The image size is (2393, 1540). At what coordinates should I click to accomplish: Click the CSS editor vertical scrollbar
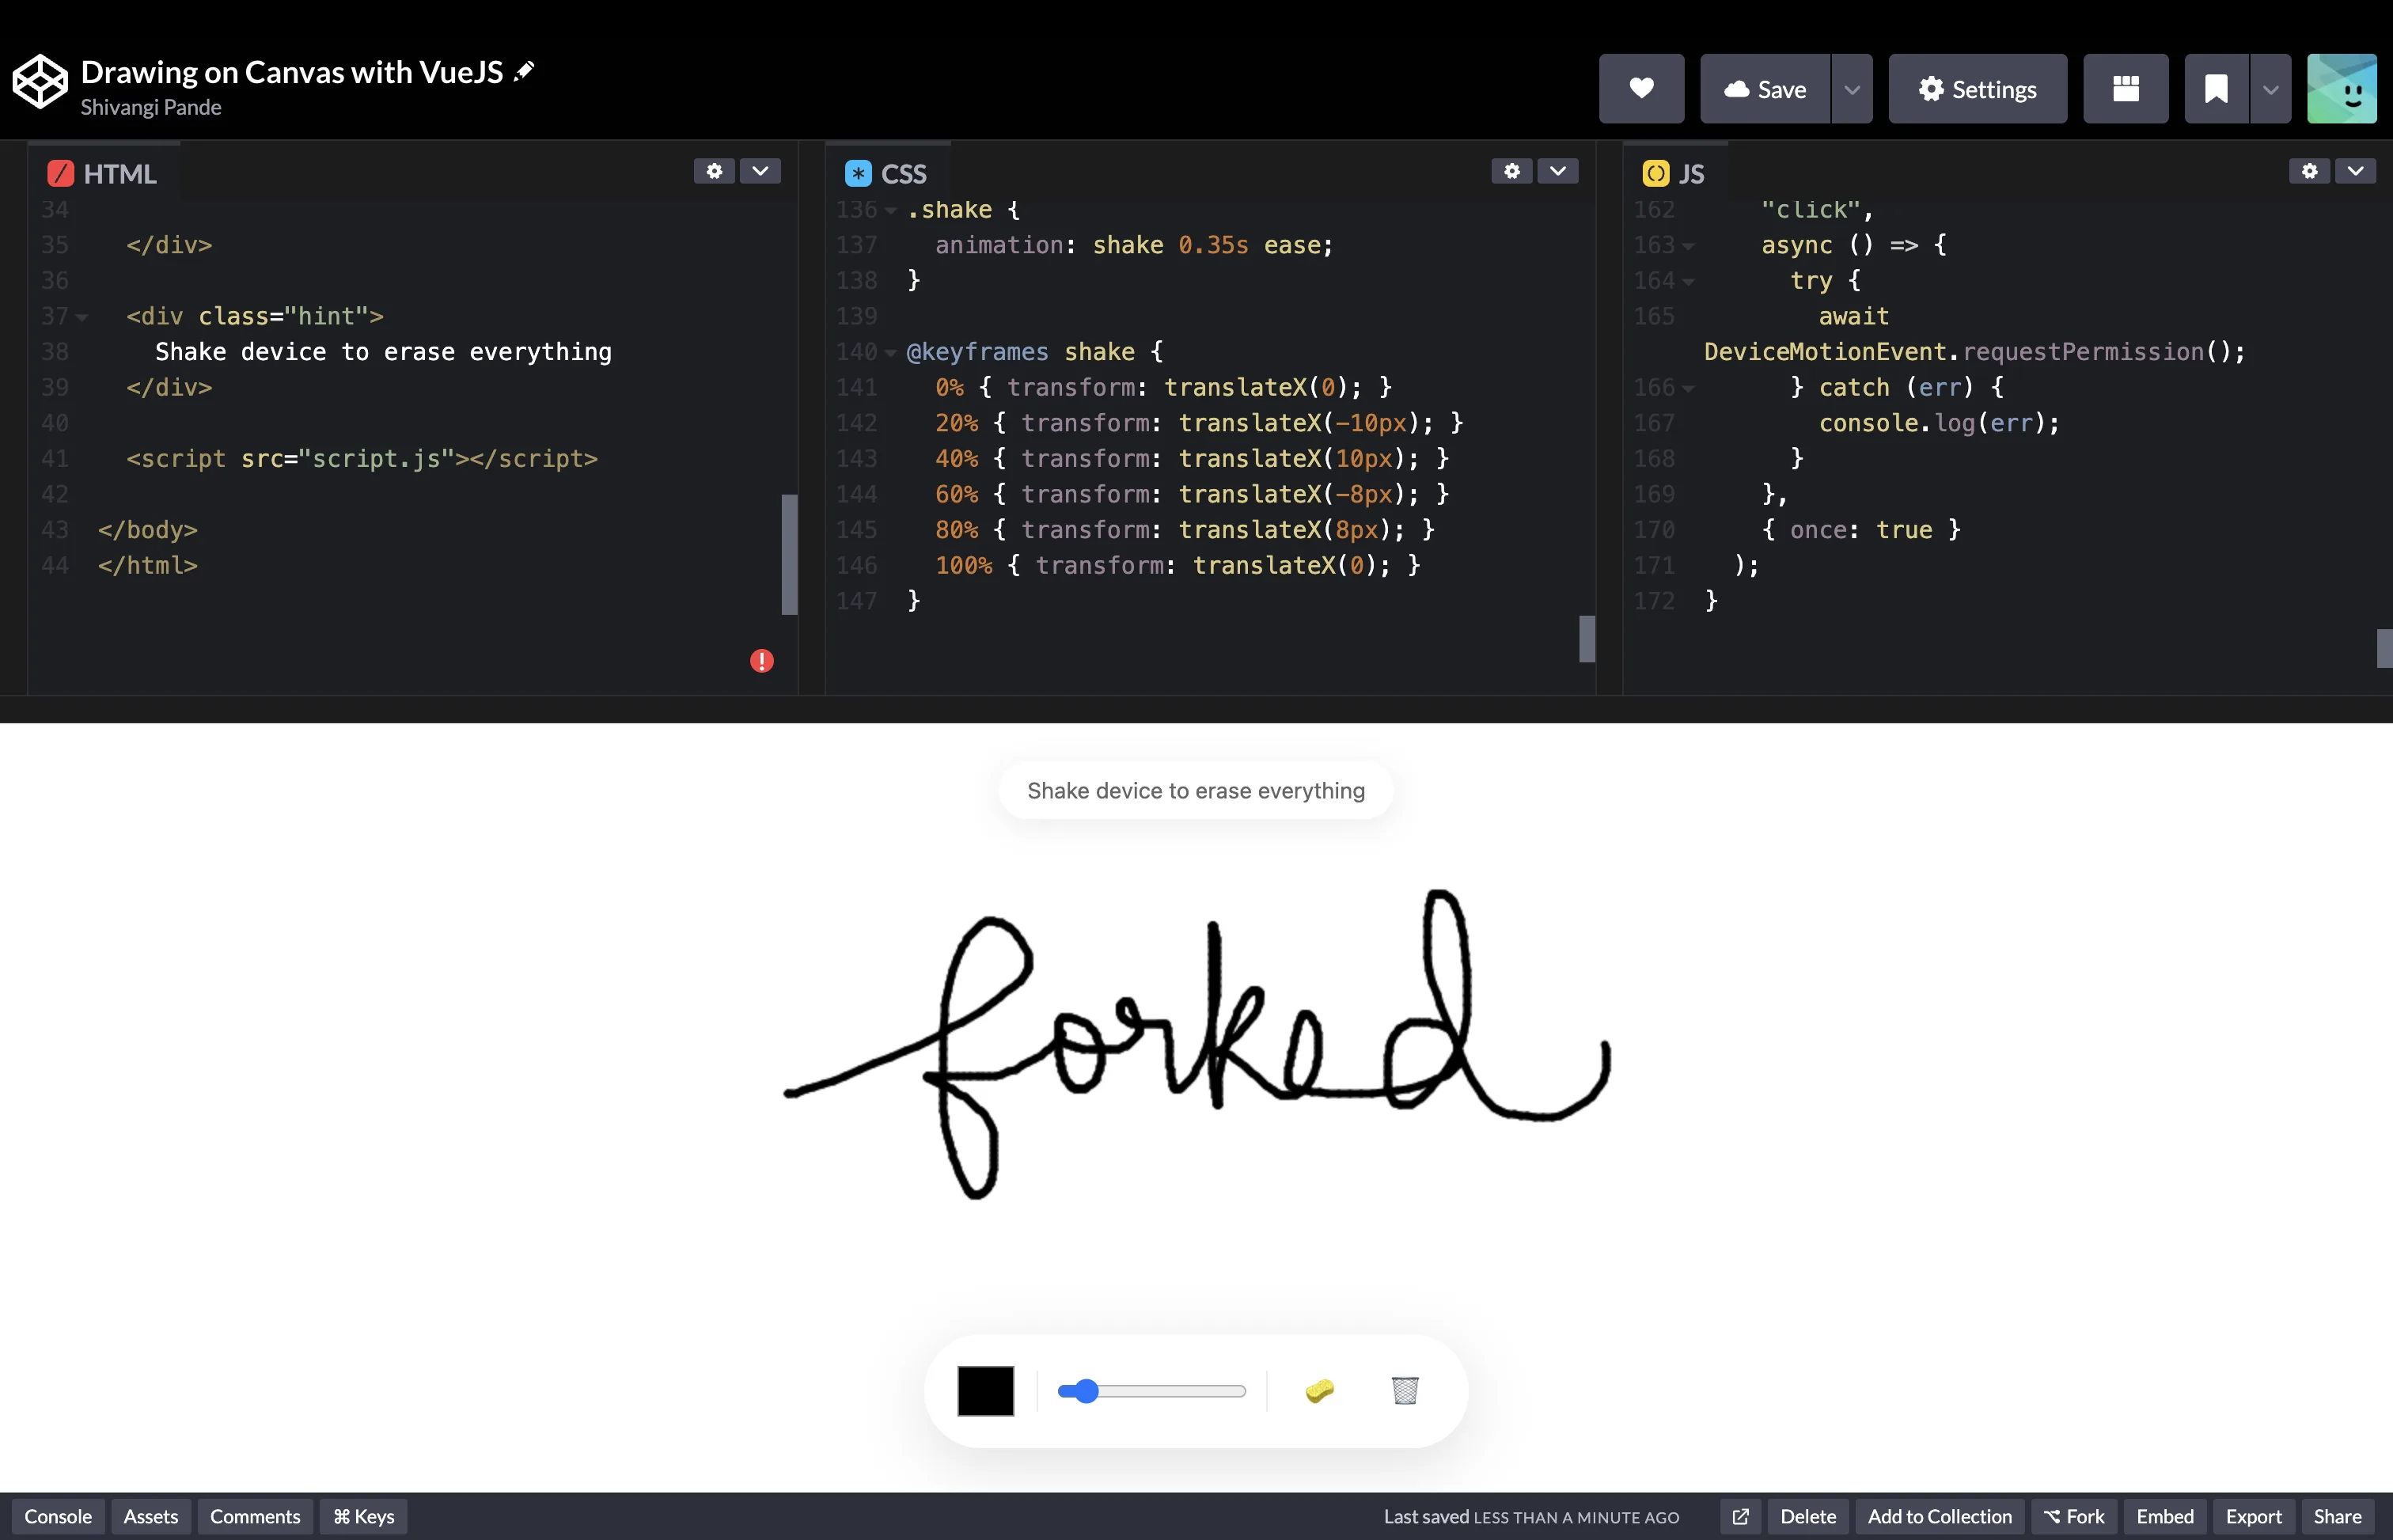tap(1587, 638)
